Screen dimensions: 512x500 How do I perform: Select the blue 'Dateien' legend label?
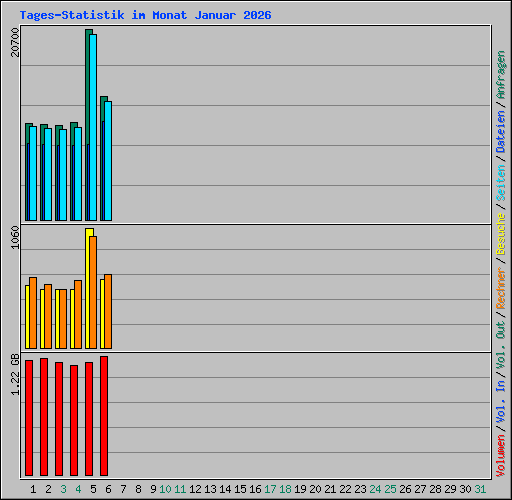click(x=501, y=132)
